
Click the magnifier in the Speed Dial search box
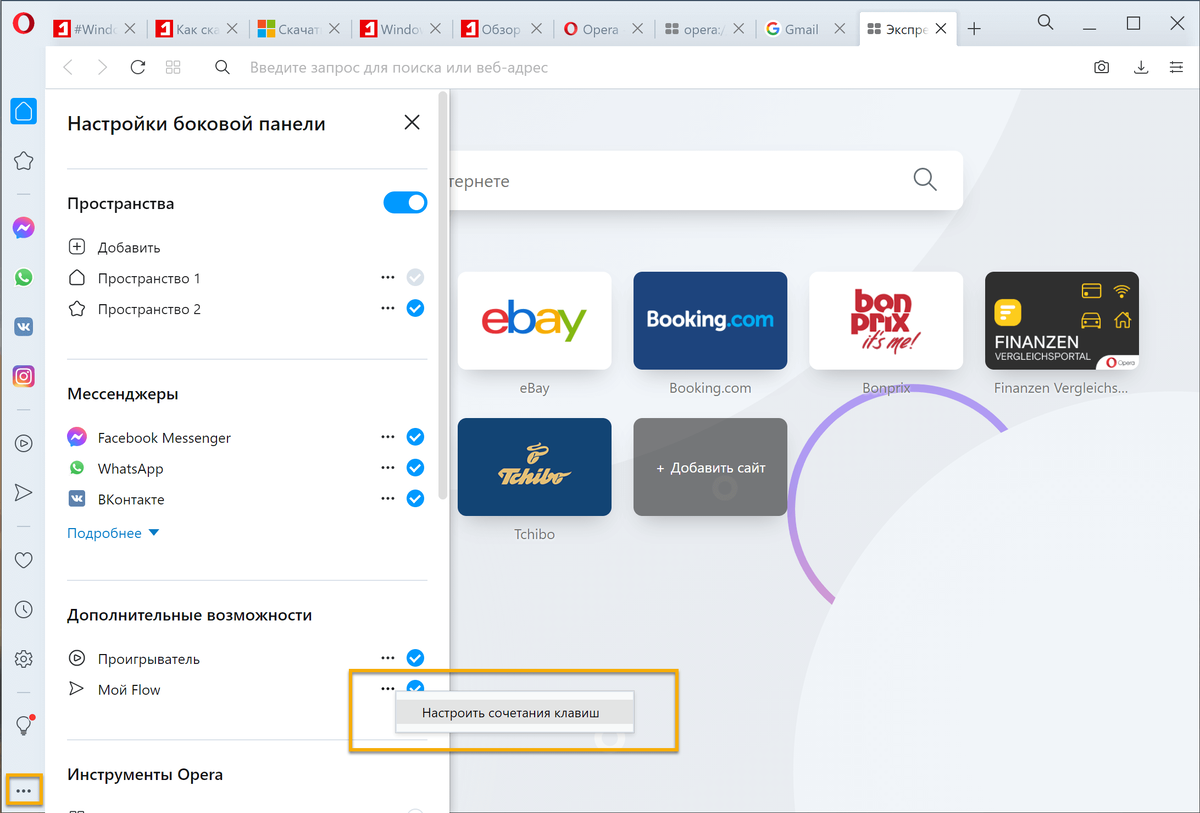point(925,180)
